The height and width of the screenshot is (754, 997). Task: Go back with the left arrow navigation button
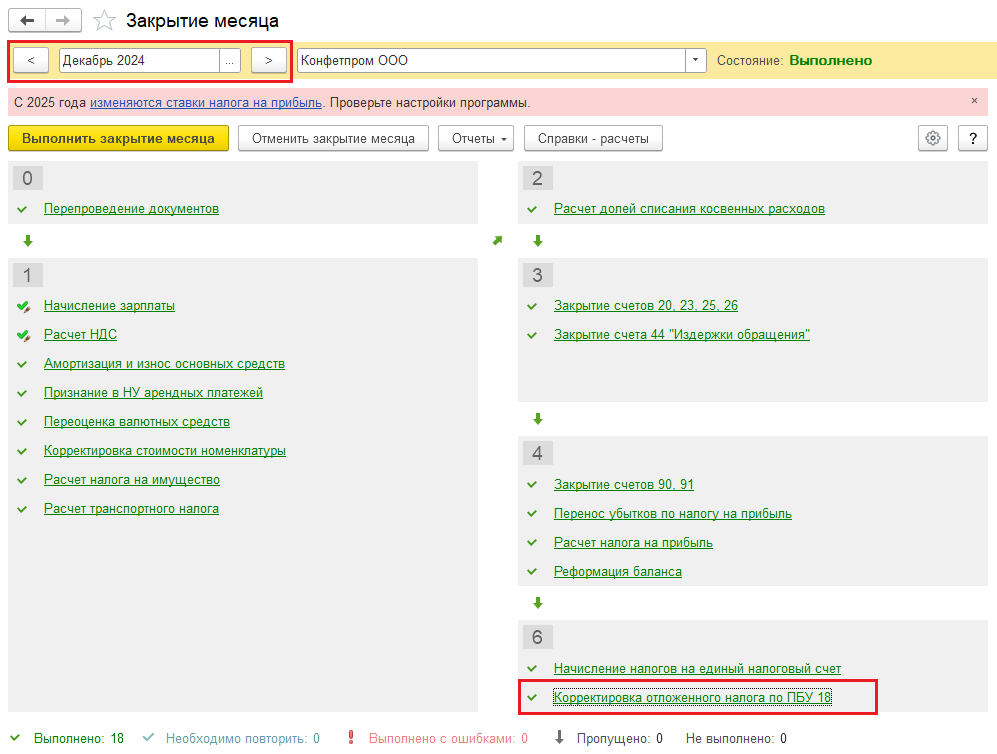coord(27,20)
